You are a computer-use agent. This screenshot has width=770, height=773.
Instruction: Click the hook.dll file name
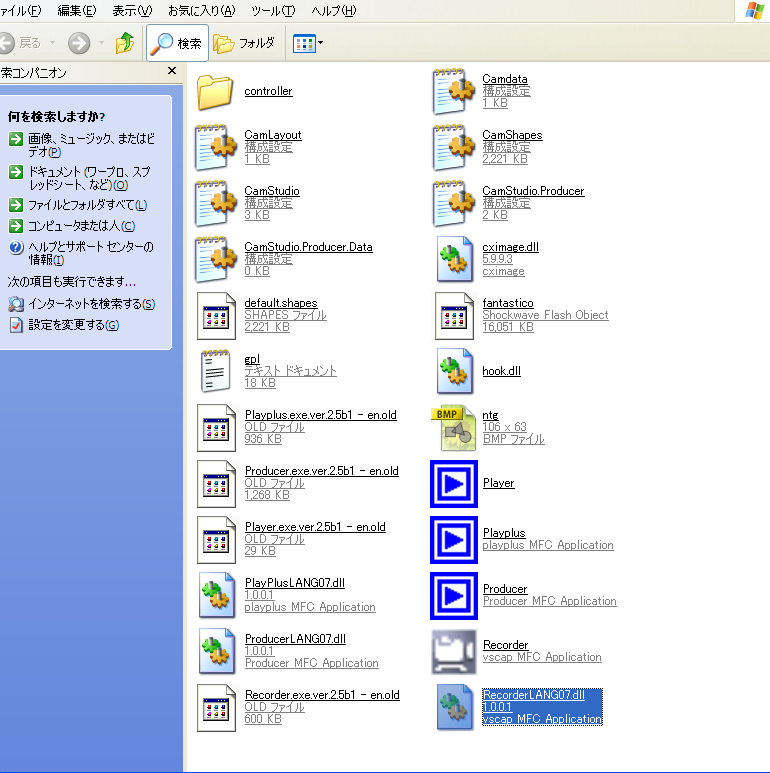click(501, 371)
